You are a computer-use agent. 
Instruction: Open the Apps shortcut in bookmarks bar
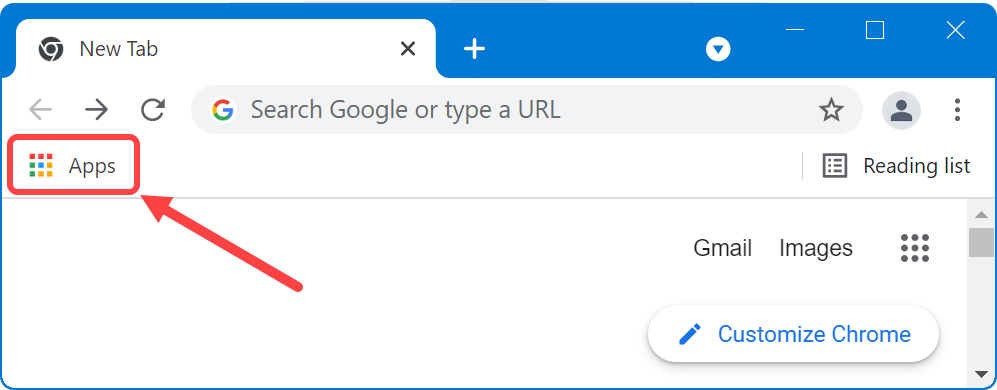point(72,165)
